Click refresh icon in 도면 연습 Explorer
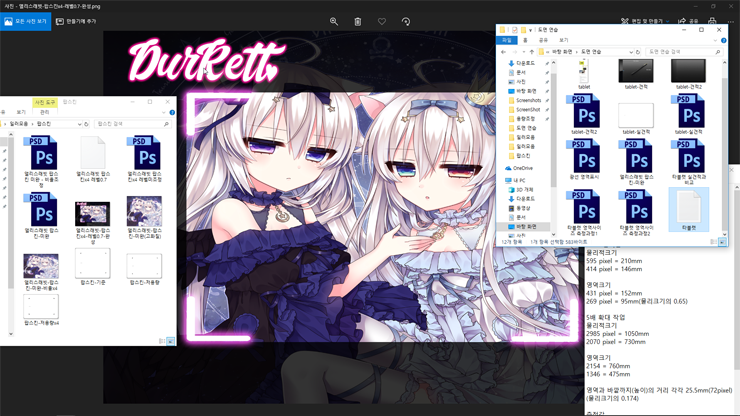Viewport: 740px width, 416px height. pos(638,52)
